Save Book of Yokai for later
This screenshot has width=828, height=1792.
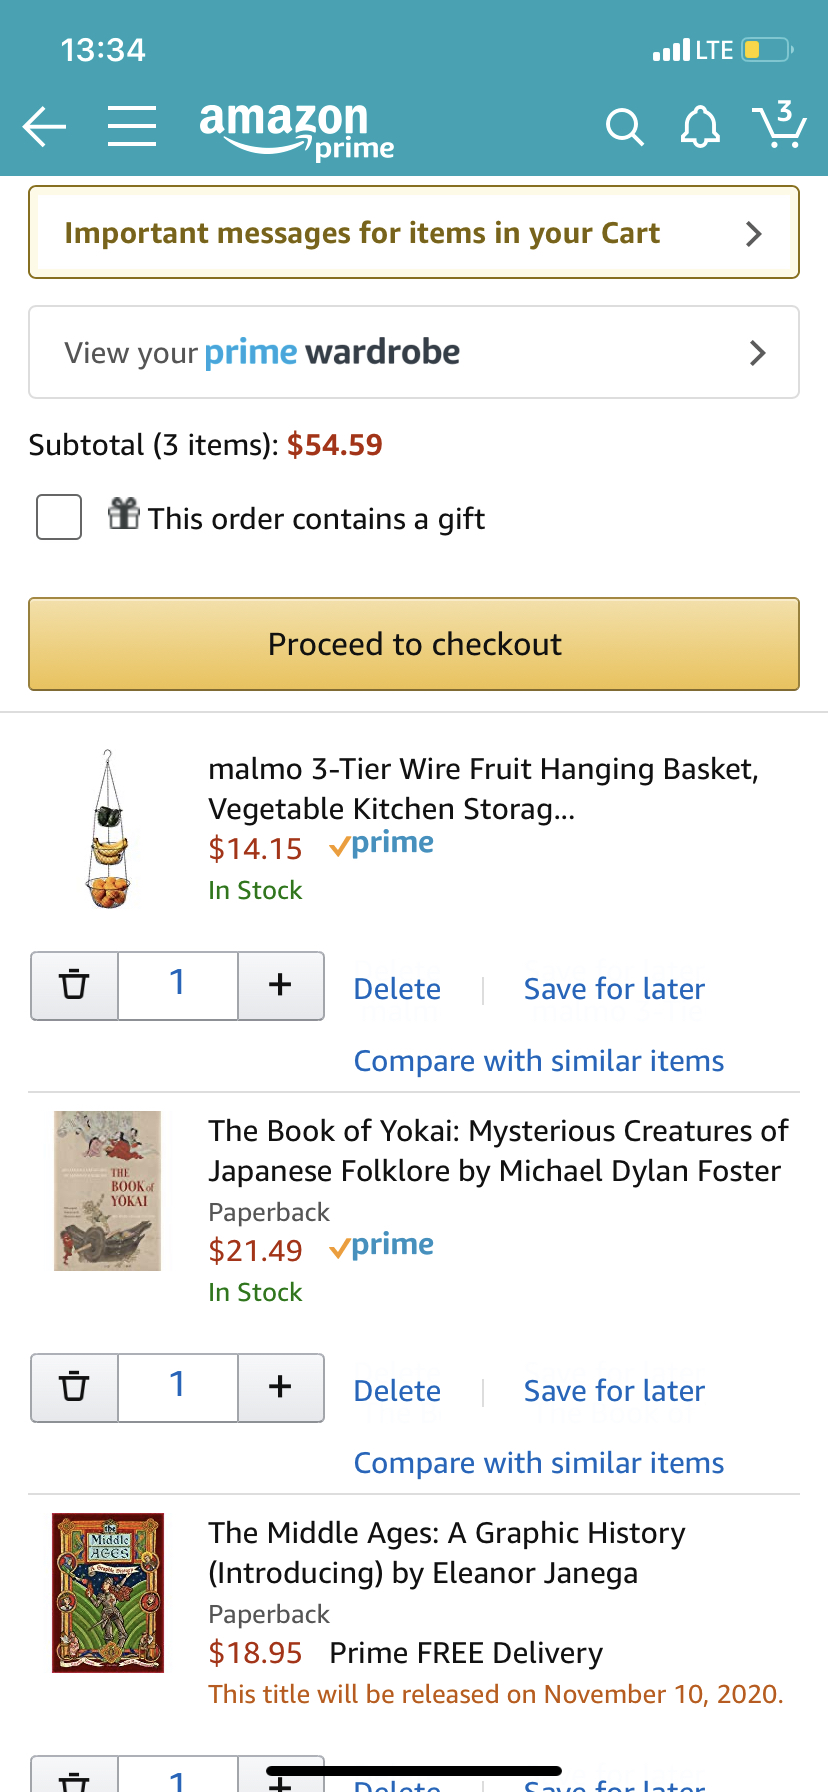click(614, 1391)
